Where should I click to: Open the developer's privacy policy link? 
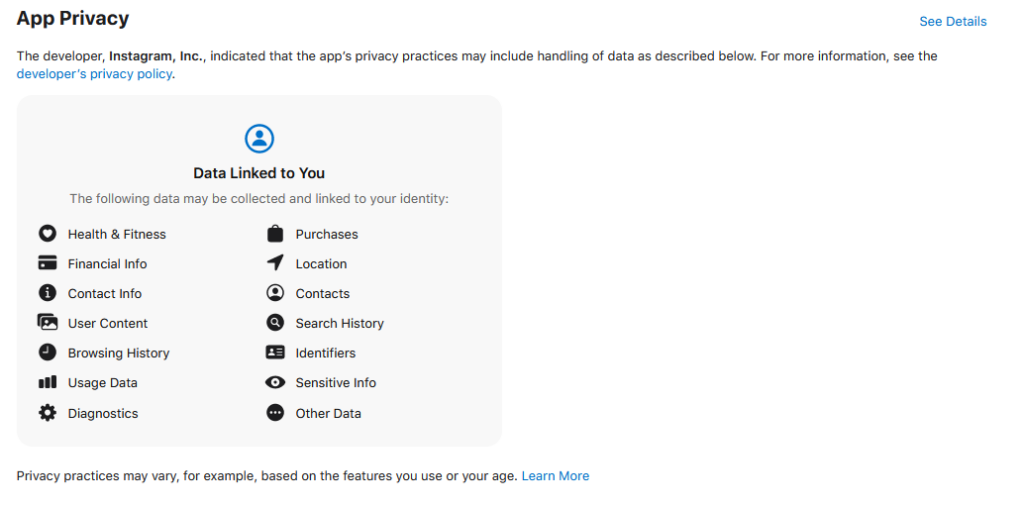point(95,74)
